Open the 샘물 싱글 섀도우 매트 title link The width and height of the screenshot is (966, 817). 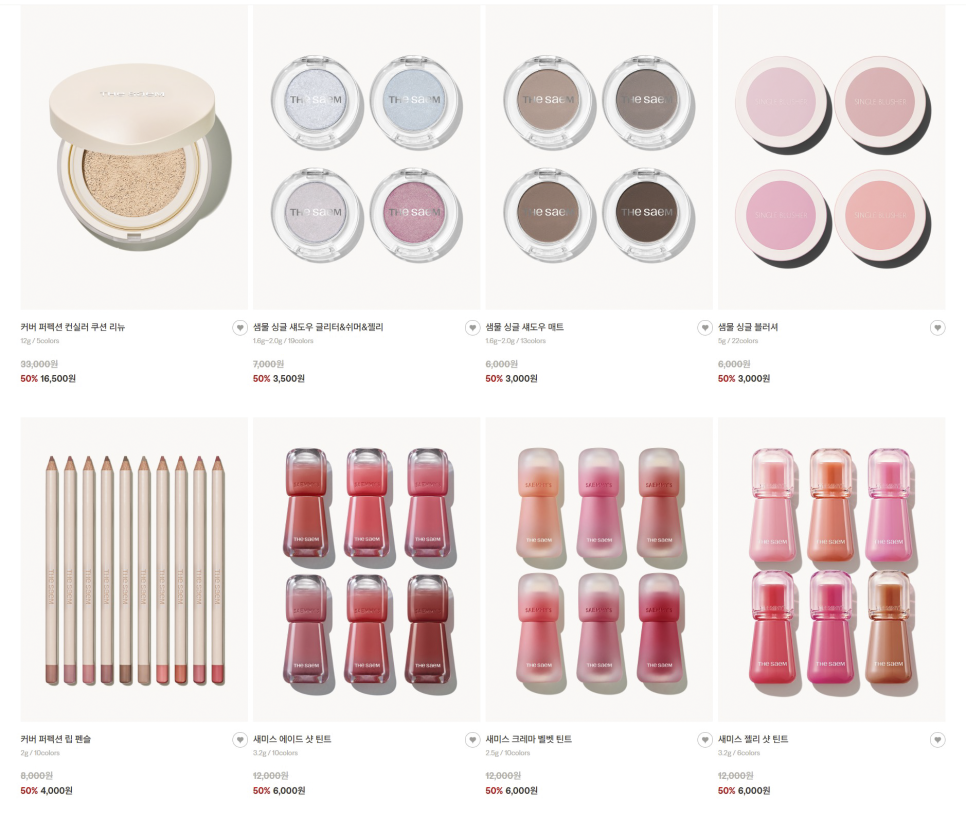point(524,327)
